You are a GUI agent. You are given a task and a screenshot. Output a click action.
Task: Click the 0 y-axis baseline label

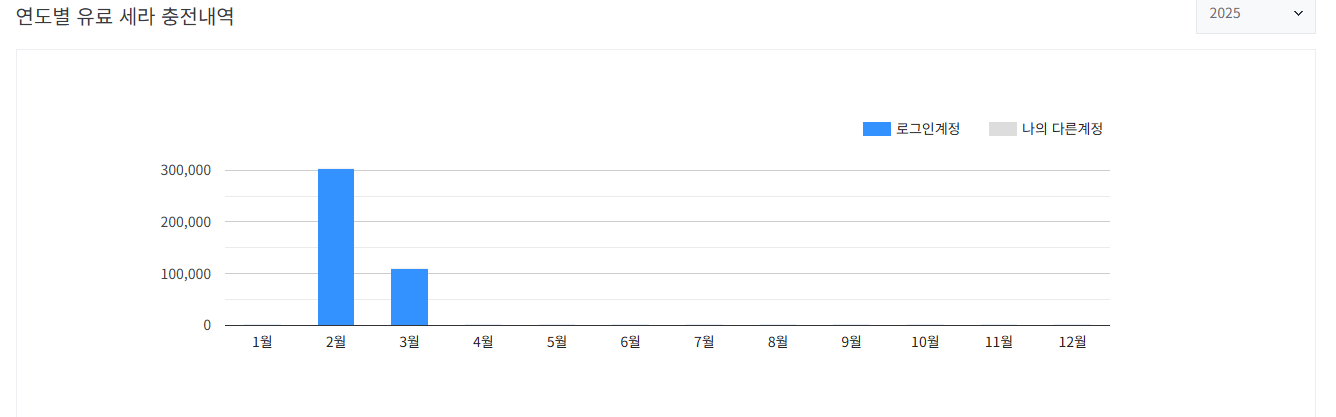click(x=207, y=325)
